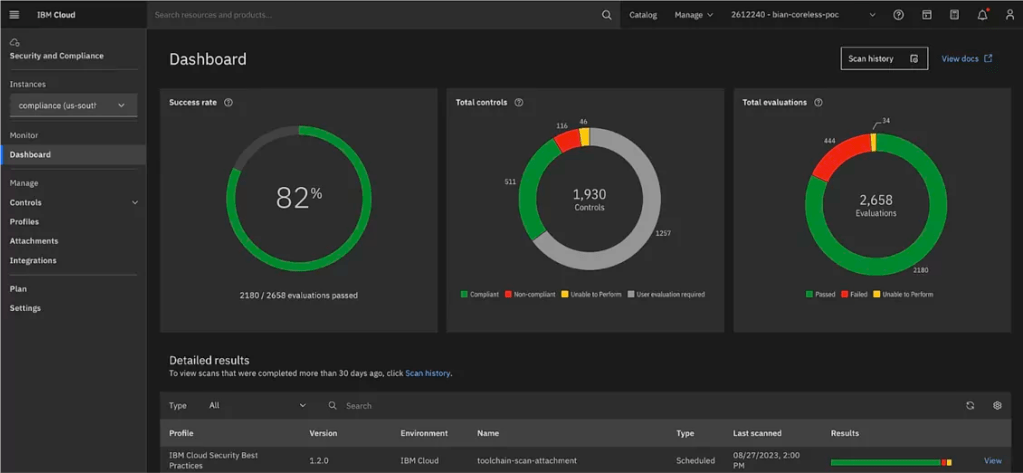Click the help question mark icon
Screen dimensions: 1023x473
898,15
